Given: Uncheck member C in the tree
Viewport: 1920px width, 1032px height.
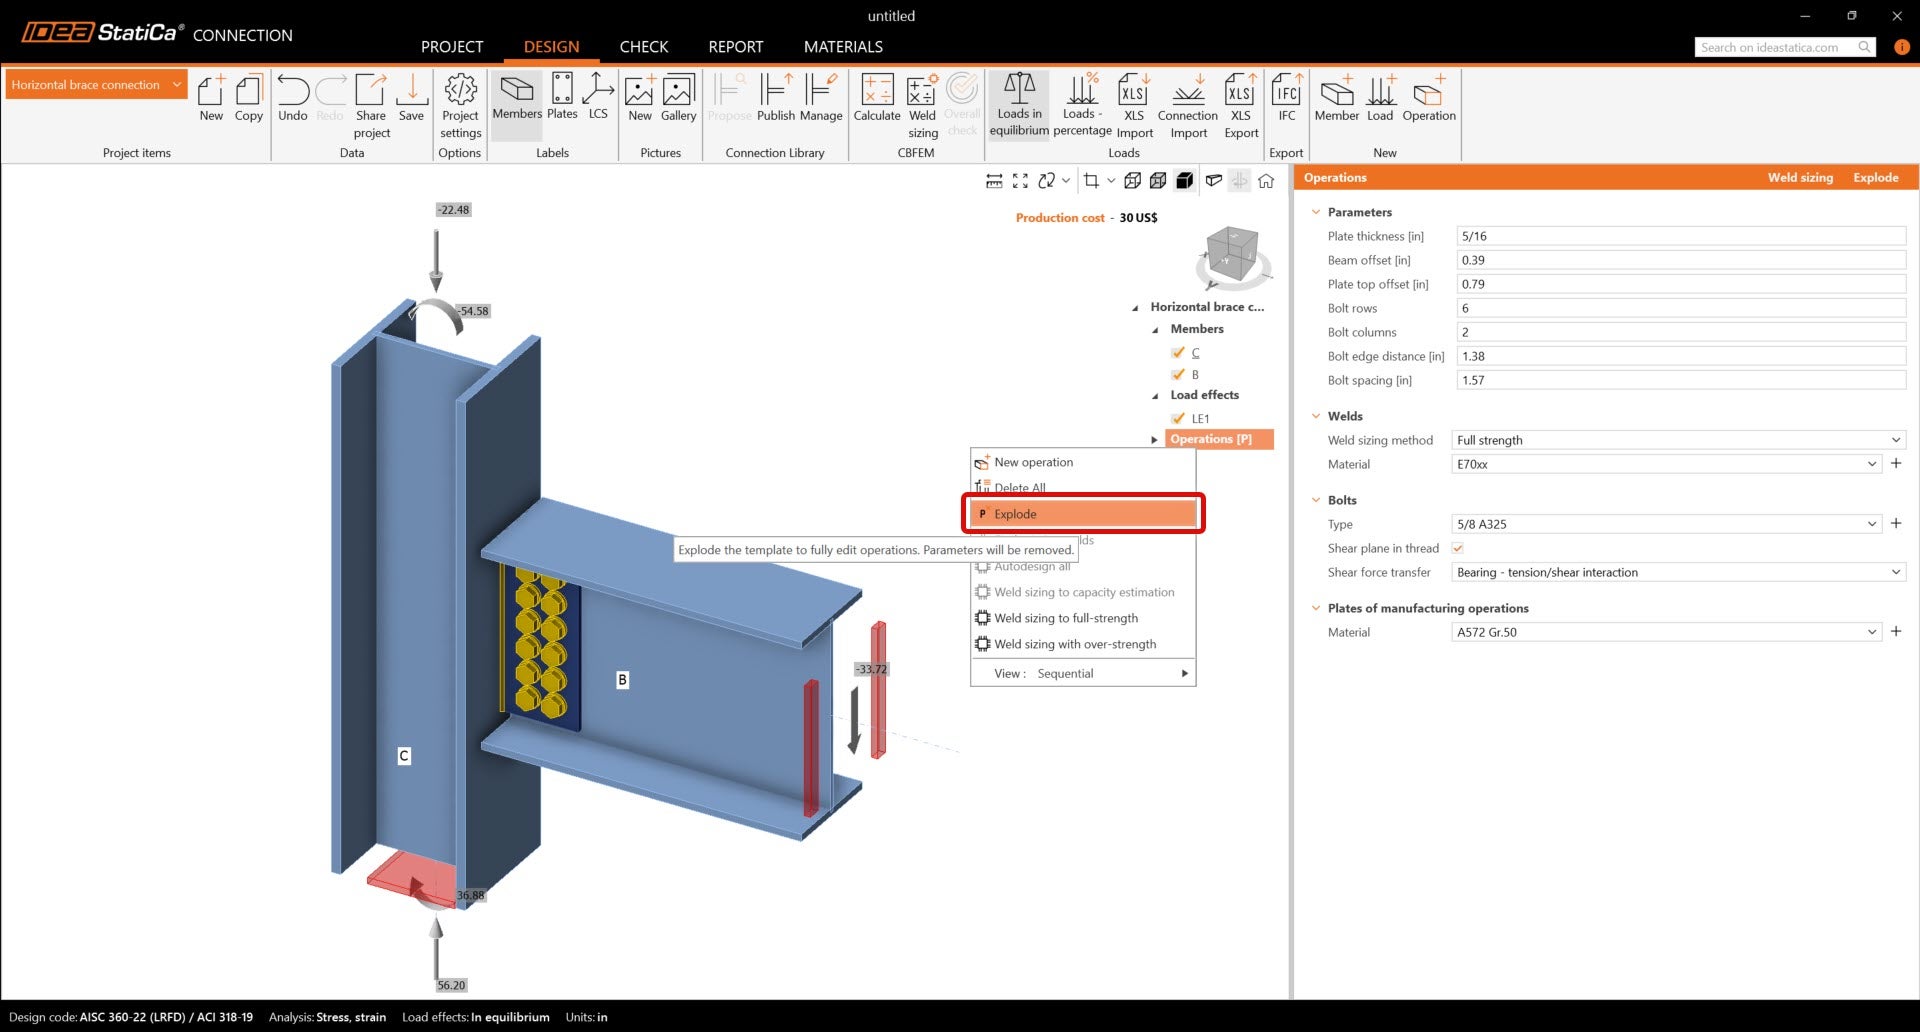Looking at the screenshot, I should tap(1178, 352).
